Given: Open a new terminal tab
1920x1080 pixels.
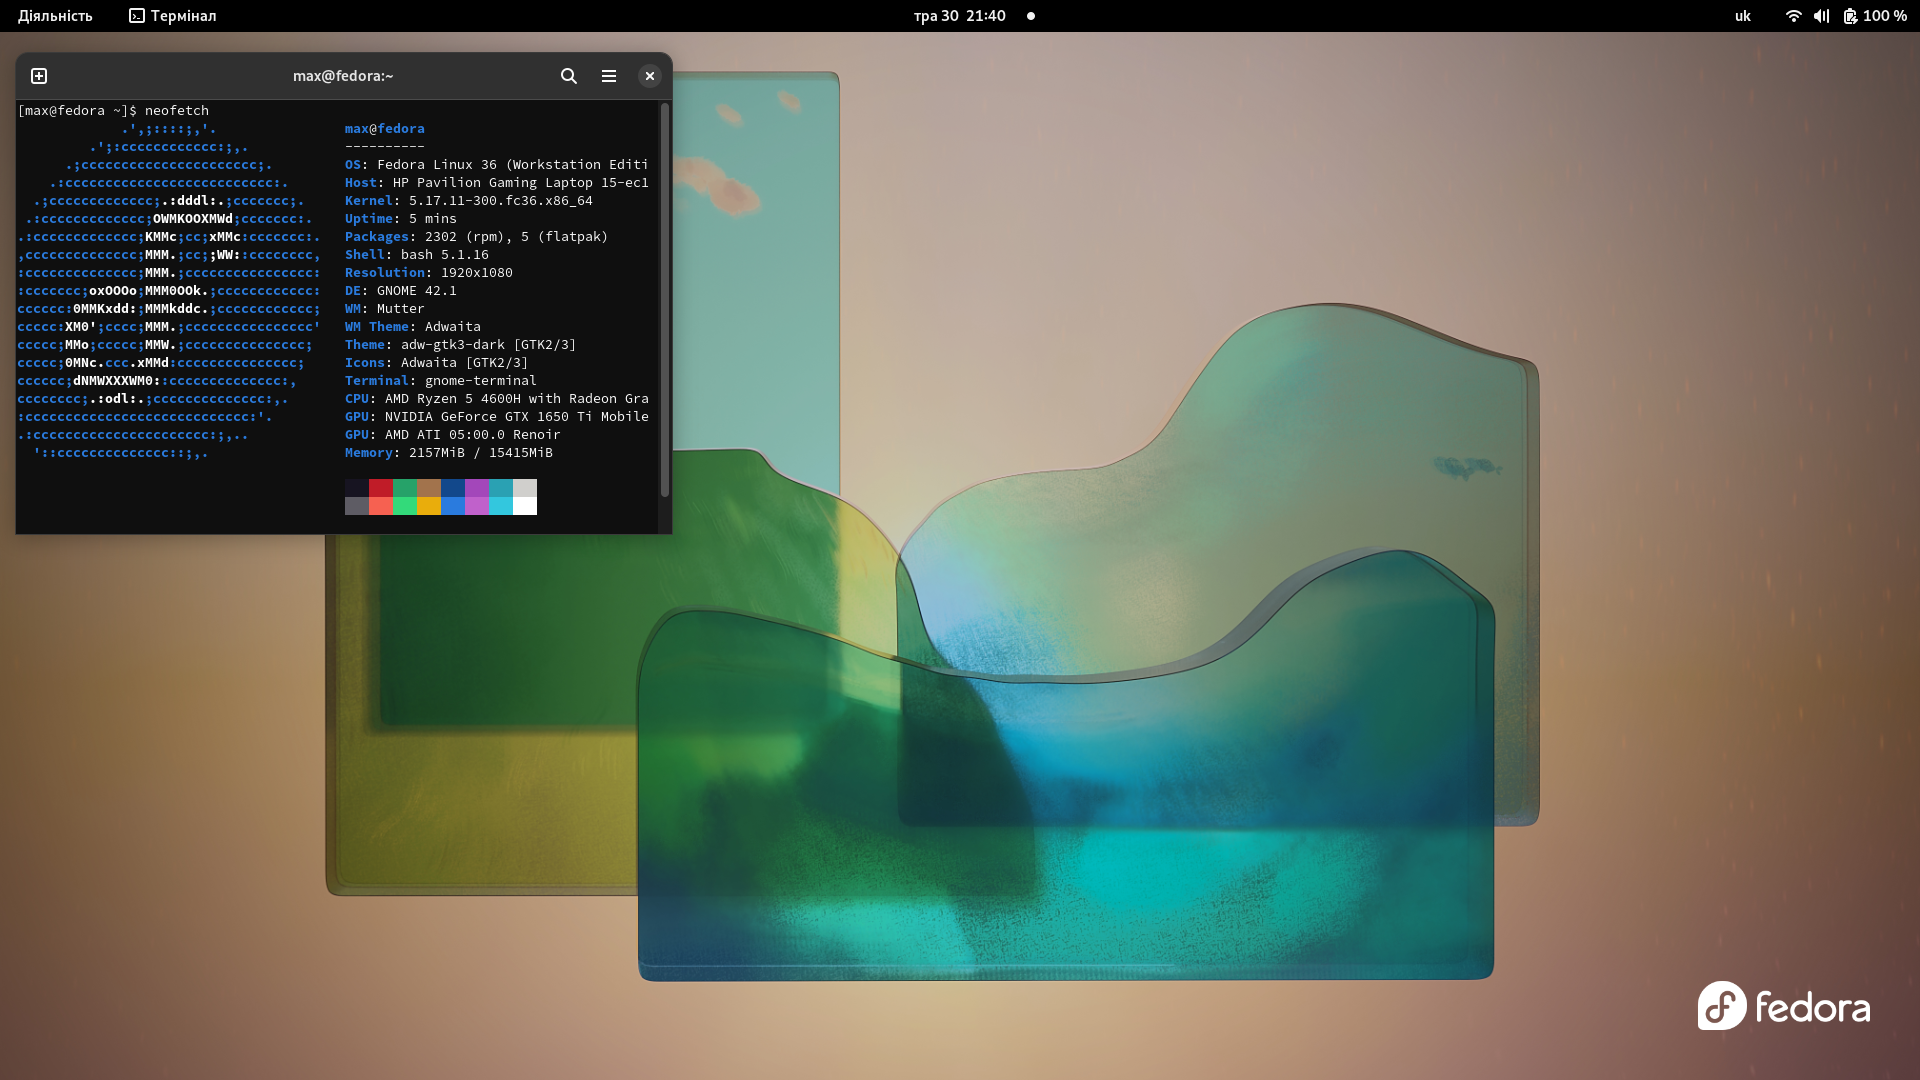Looking at the screenshot, I should coord(39,76).
